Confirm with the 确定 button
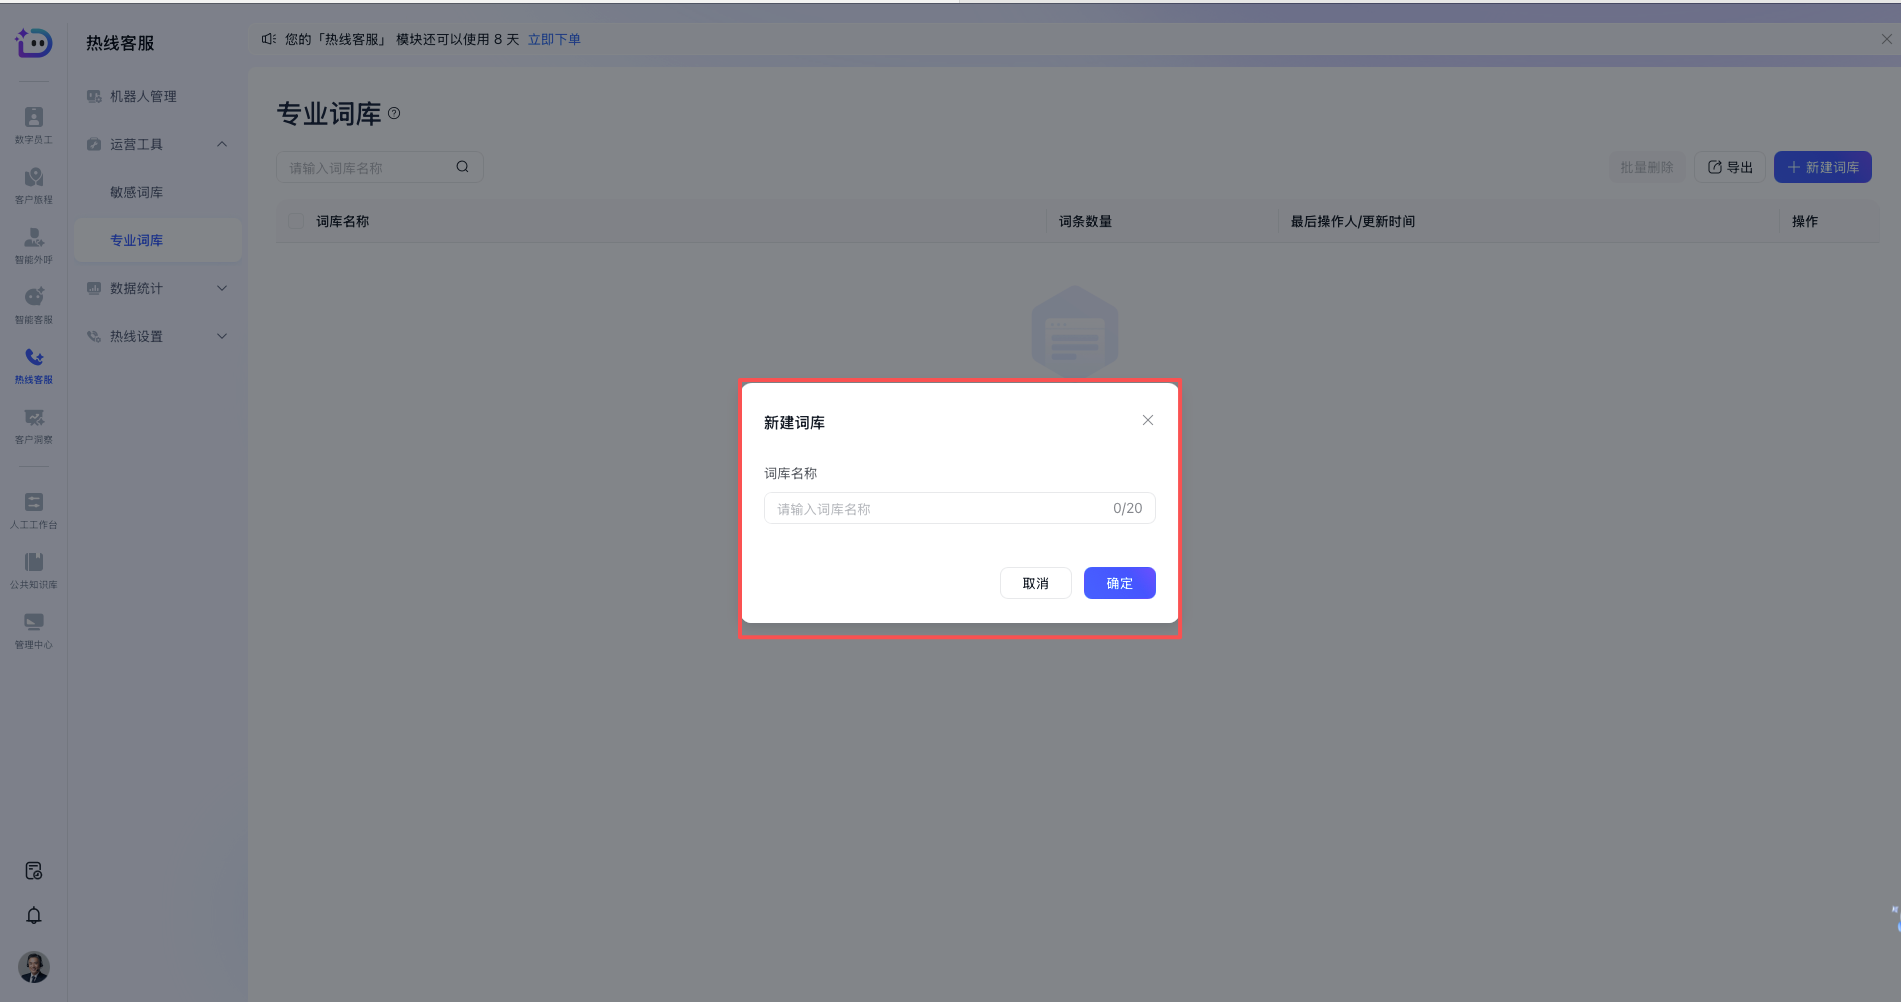 [x=1119, y=583]
